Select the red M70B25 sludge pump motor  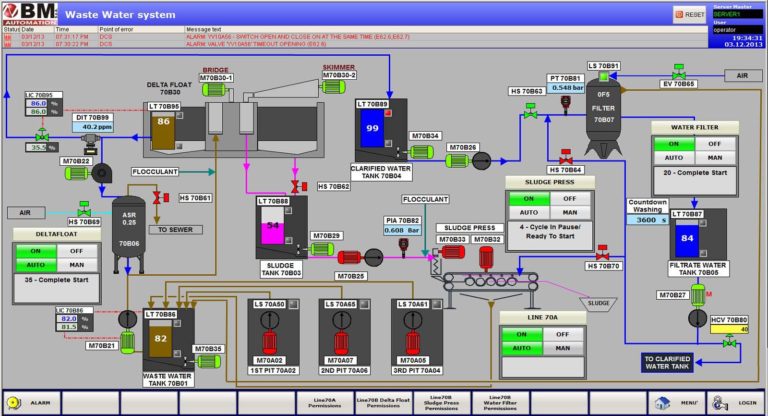349,257
